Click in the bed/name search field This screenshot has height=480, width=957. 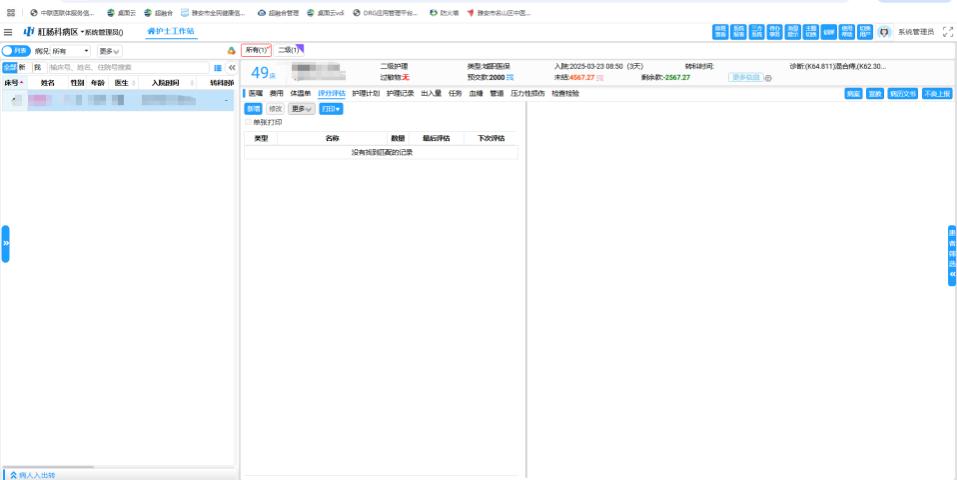tap(128, 68)
